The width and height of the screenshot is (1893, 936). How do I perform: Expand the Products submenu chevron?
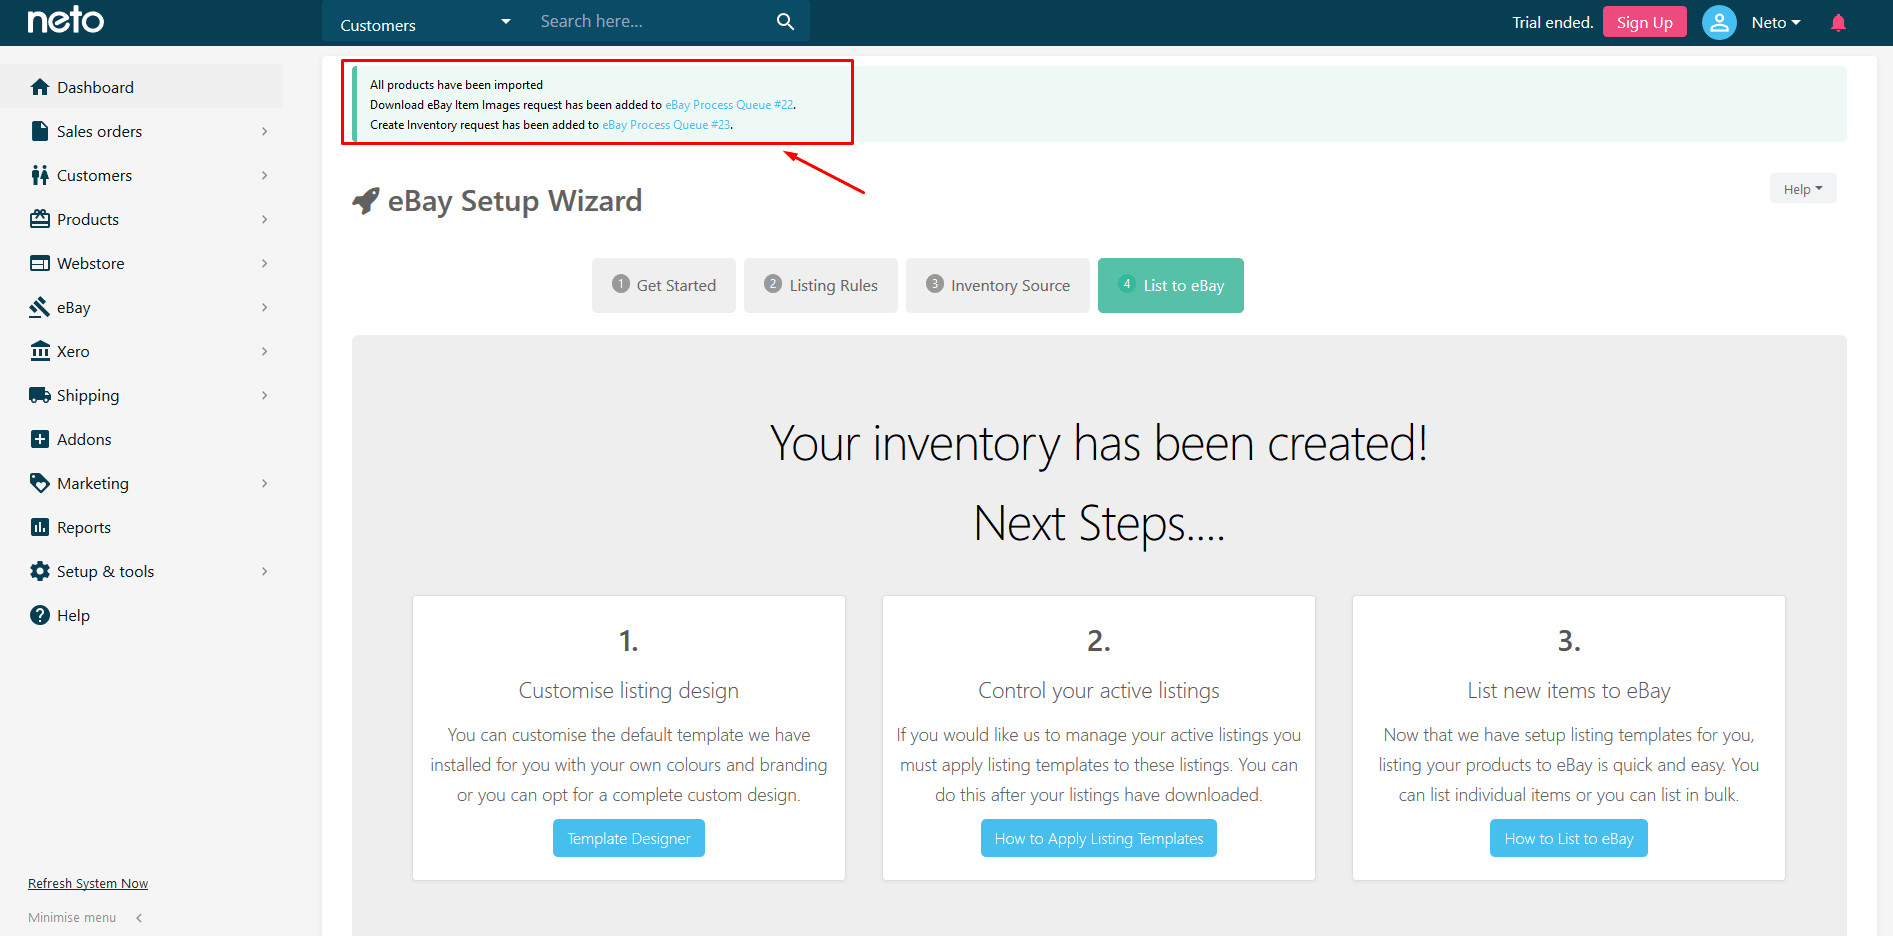tap(265, 219)
